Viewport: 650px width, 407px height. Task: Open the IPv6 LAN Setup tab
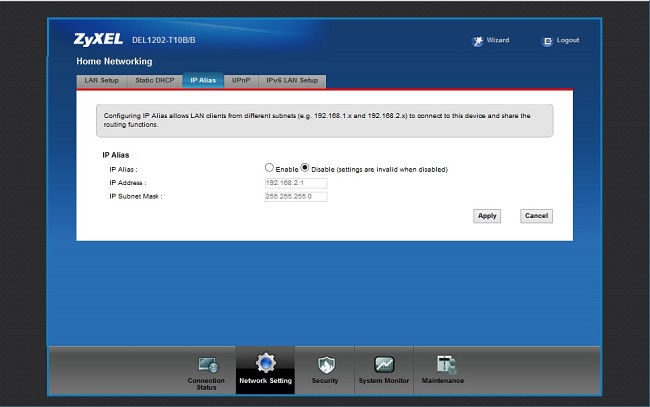point(292,80)
